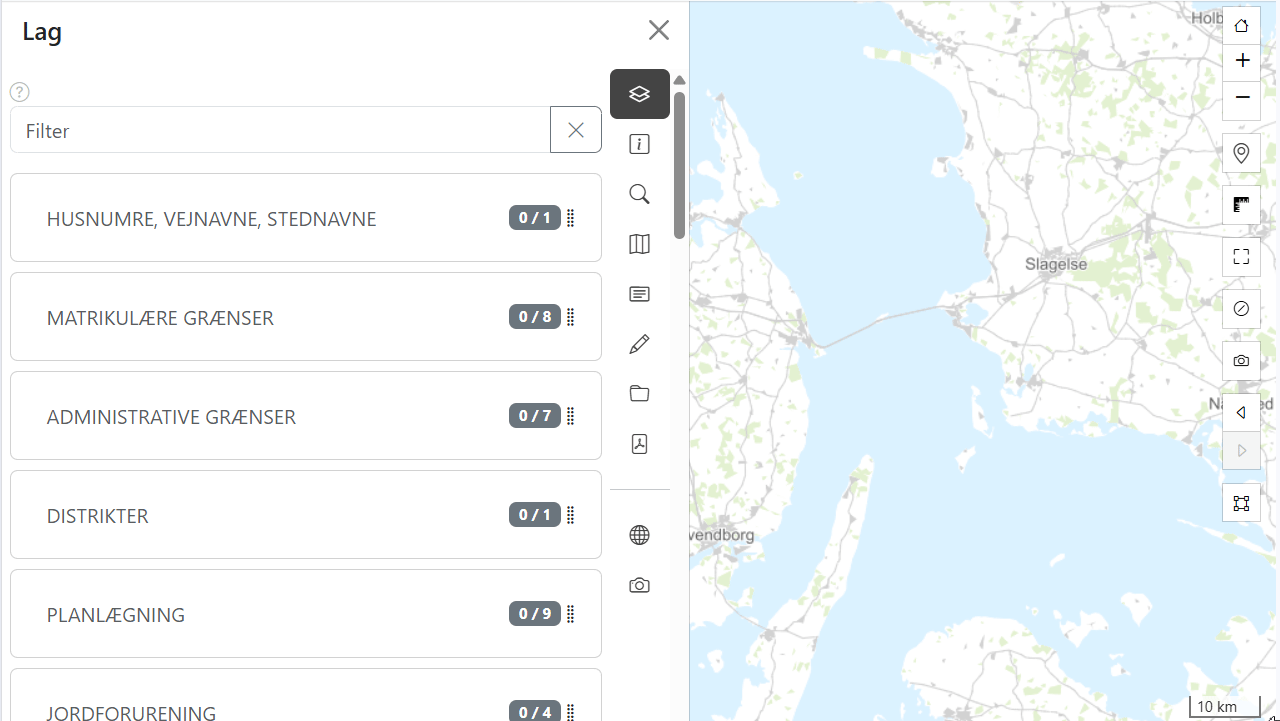The width and height of the screenshot is (1280, 721).
Task: Open the layers panel icon
Action: (x=640, y=94)
